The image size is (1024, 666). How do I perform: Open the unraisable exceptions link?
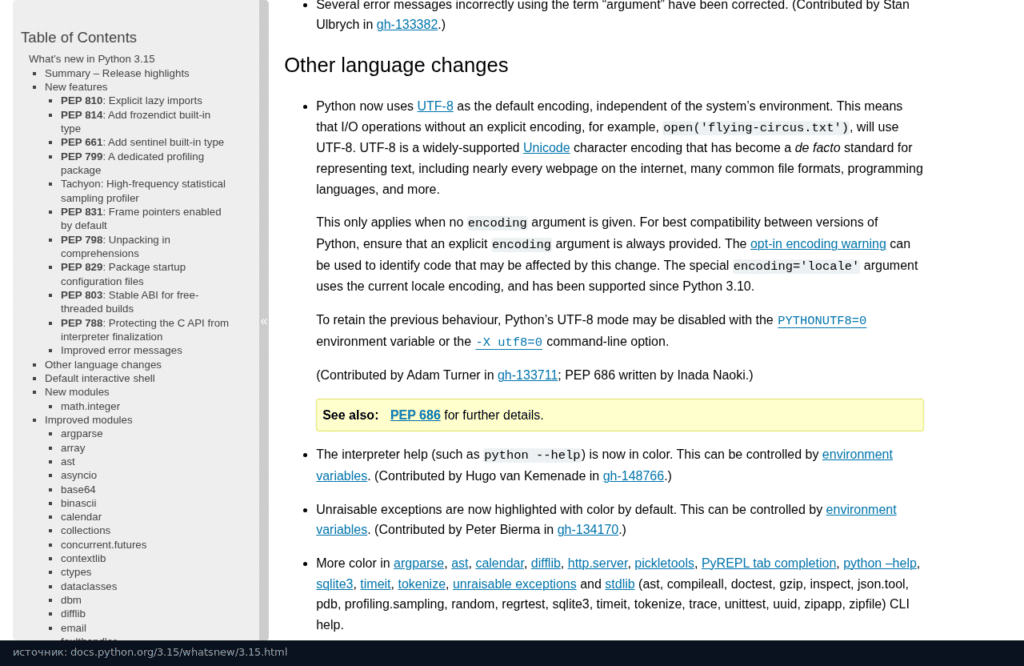click(x=514, y=584)
